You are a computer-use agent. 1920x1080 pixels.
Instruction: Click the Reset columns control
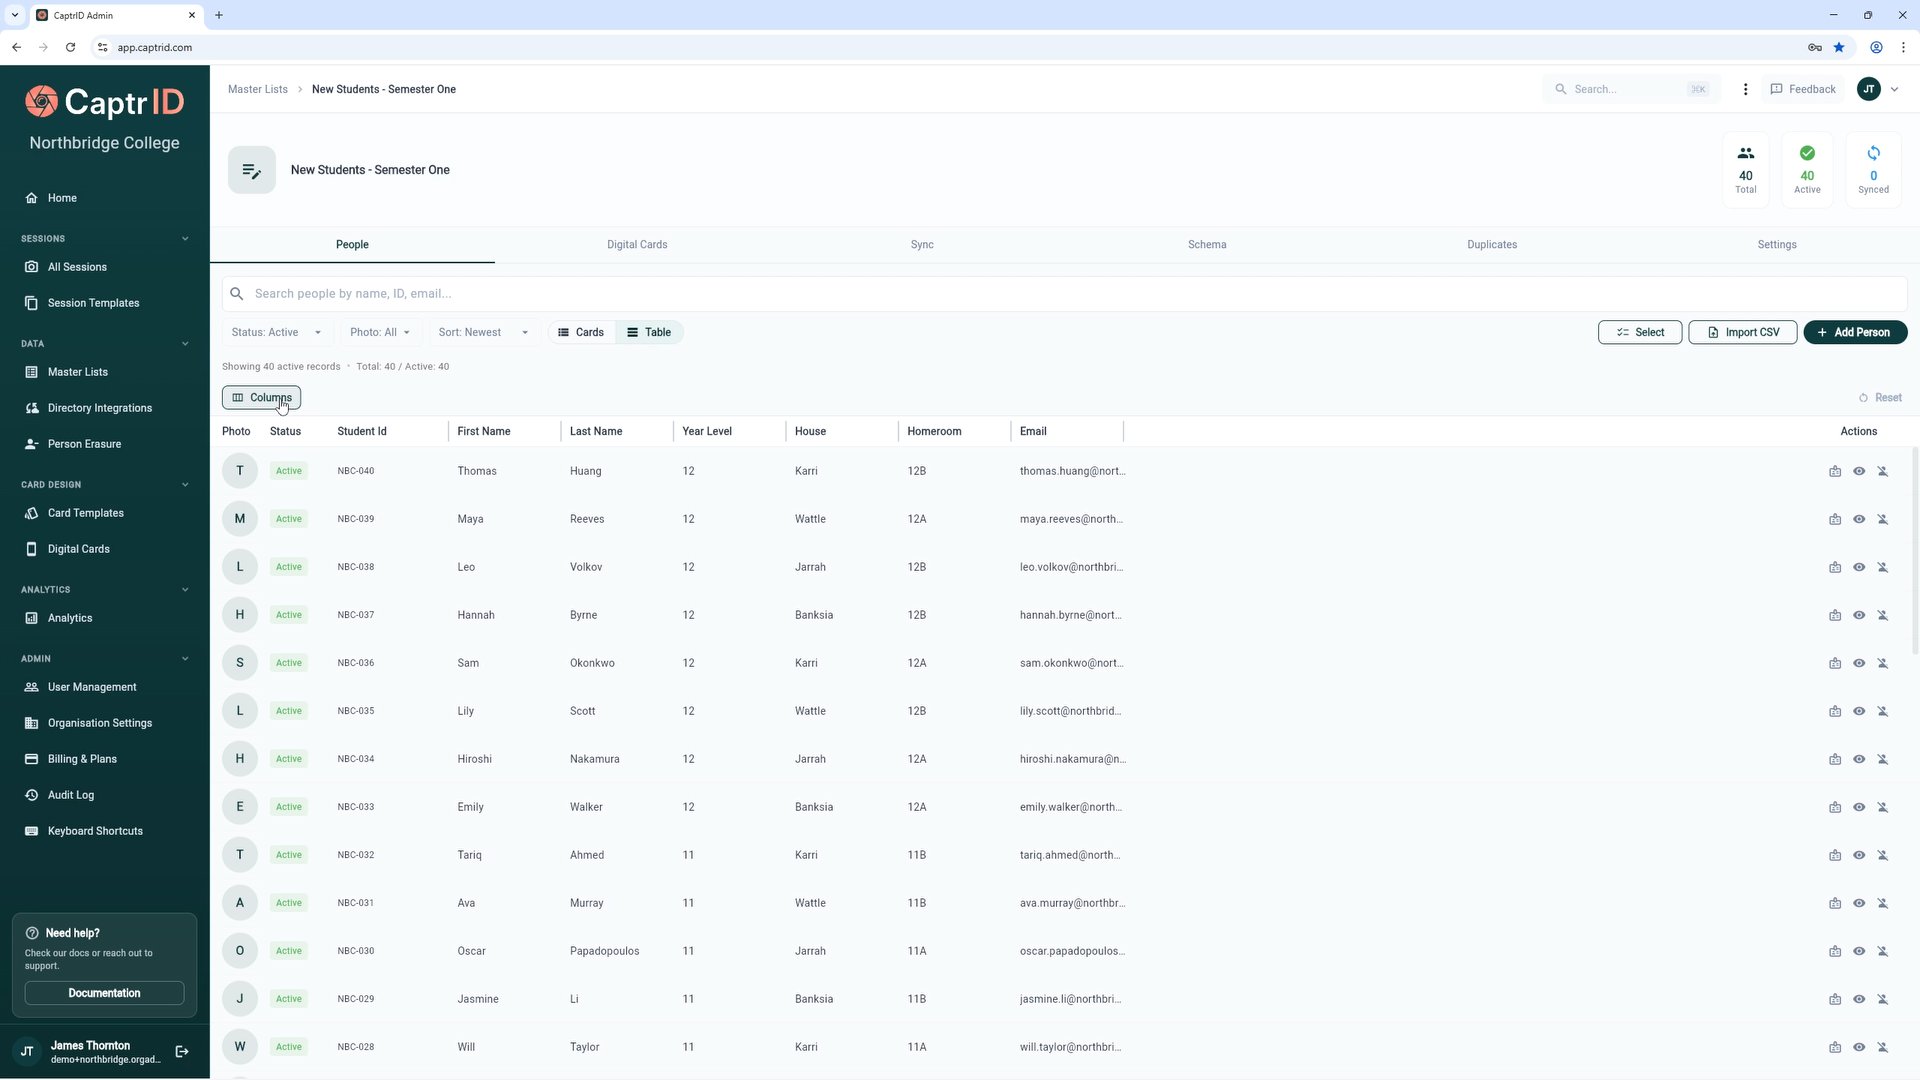pyautogui.click(x=1880, y=398)
